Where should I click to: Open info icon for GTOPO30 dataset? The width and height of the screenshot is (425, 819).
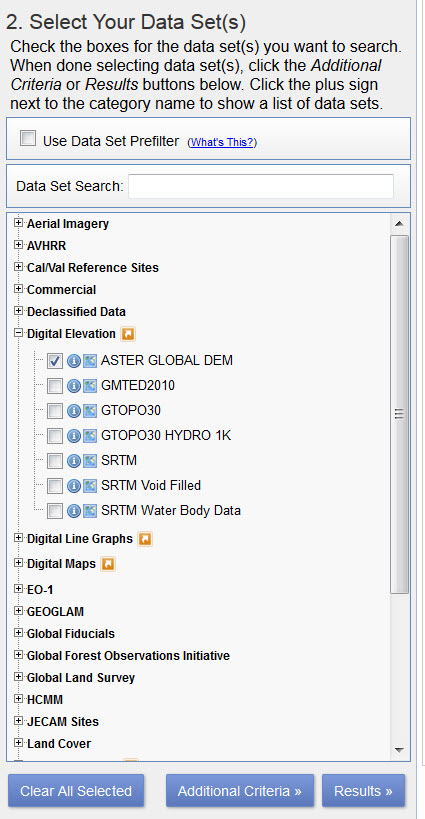tap(74, 411)
